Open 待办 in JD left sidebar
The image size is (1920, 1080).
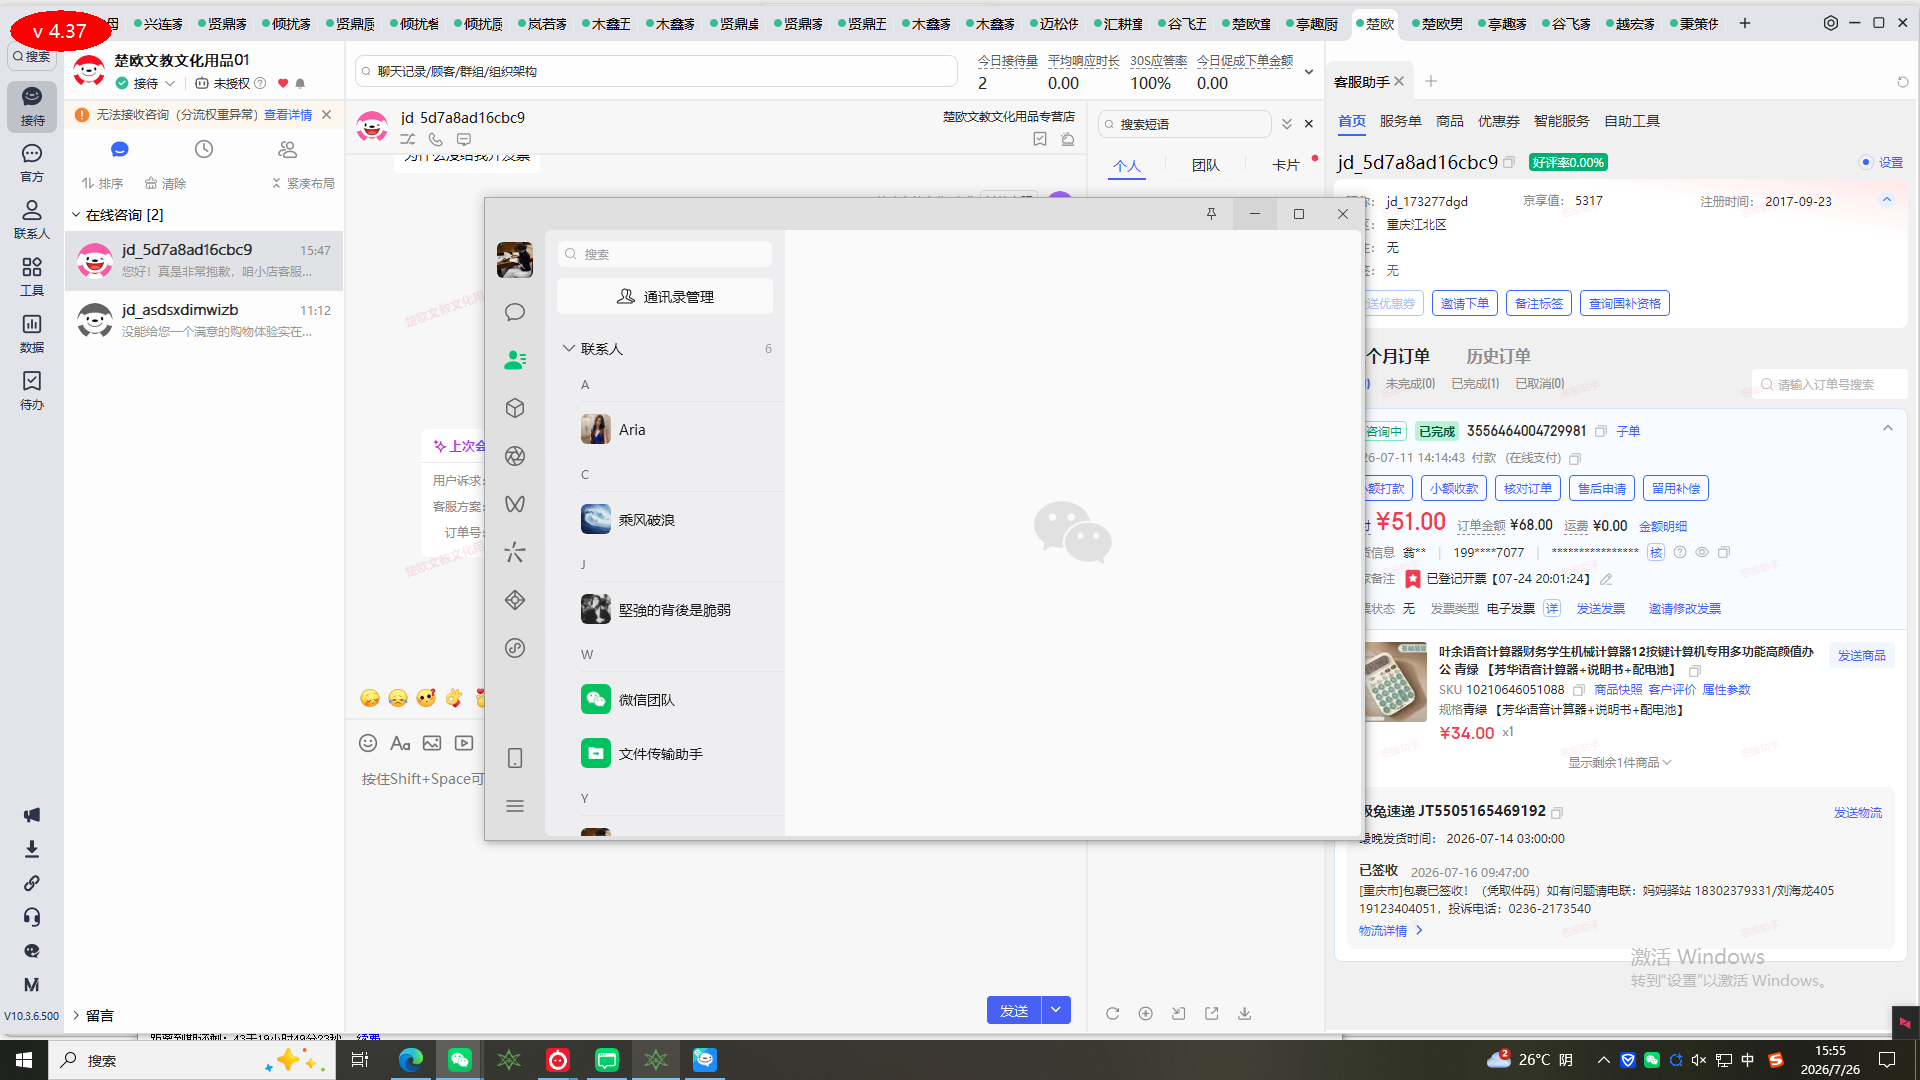[x=32, y=391]
